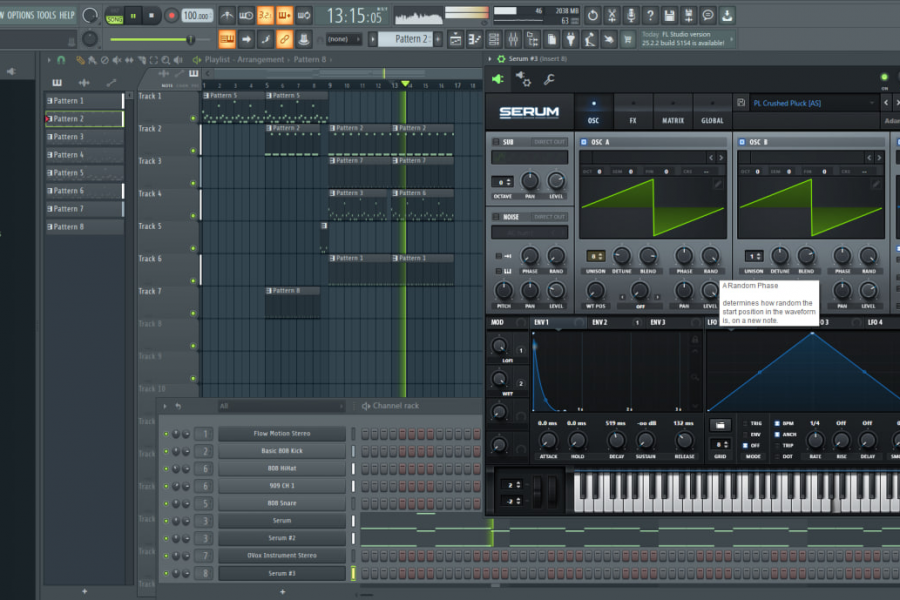
Task: Click the save floppy disk icon in top toolbar
Action: pyautogui.click(x=669, y=16)
